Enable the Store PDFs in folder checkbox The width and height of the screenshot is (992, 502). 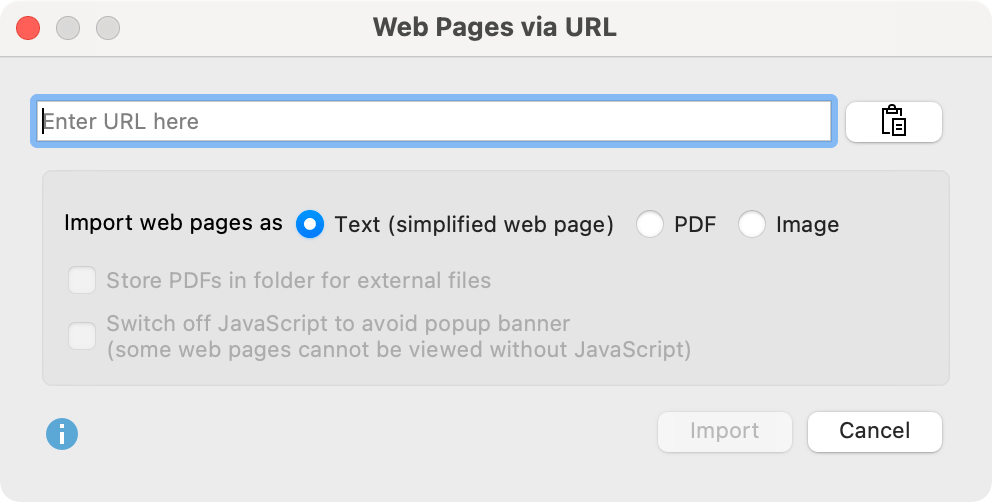click(x=81, y=280)
